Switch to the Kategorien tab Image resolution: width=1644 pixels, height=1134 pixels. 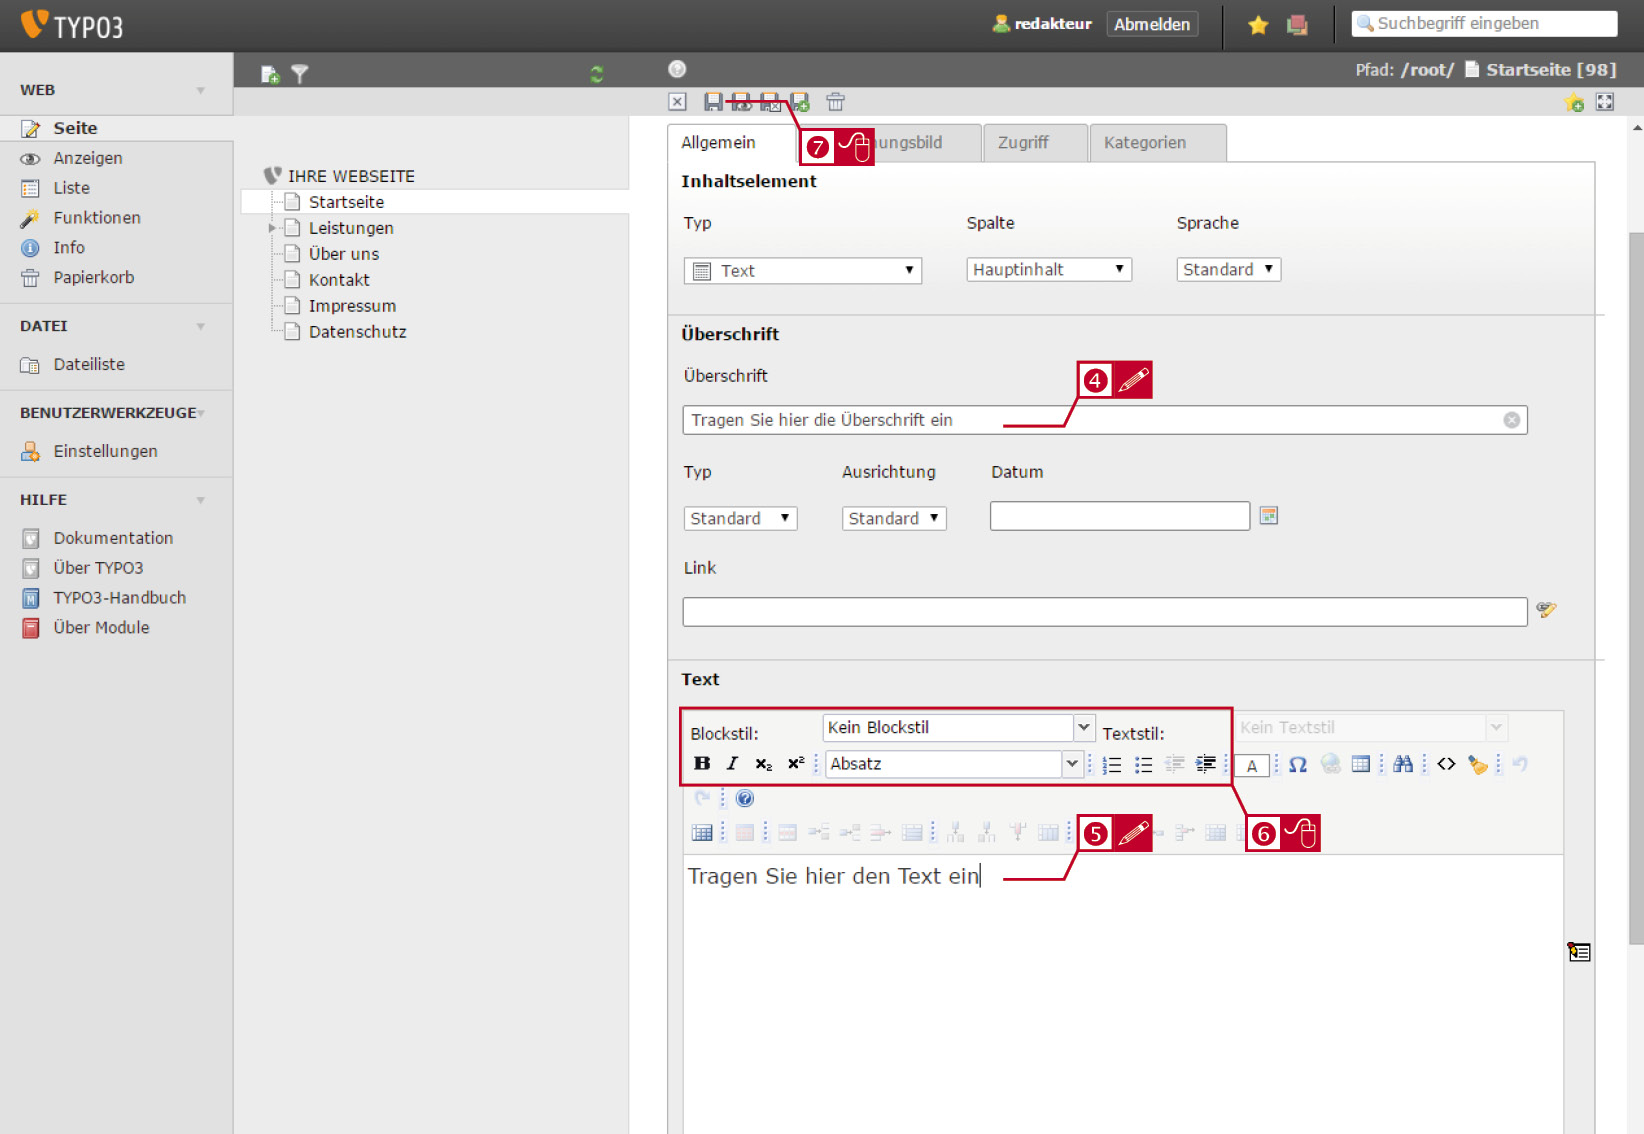1157,143
